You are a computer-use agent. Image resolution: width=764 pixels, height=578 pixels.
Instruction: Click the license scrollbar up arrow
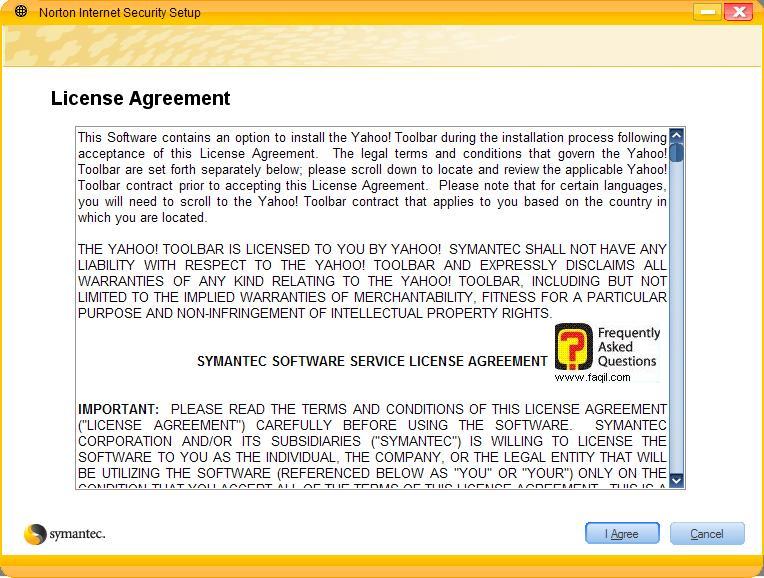677,136
